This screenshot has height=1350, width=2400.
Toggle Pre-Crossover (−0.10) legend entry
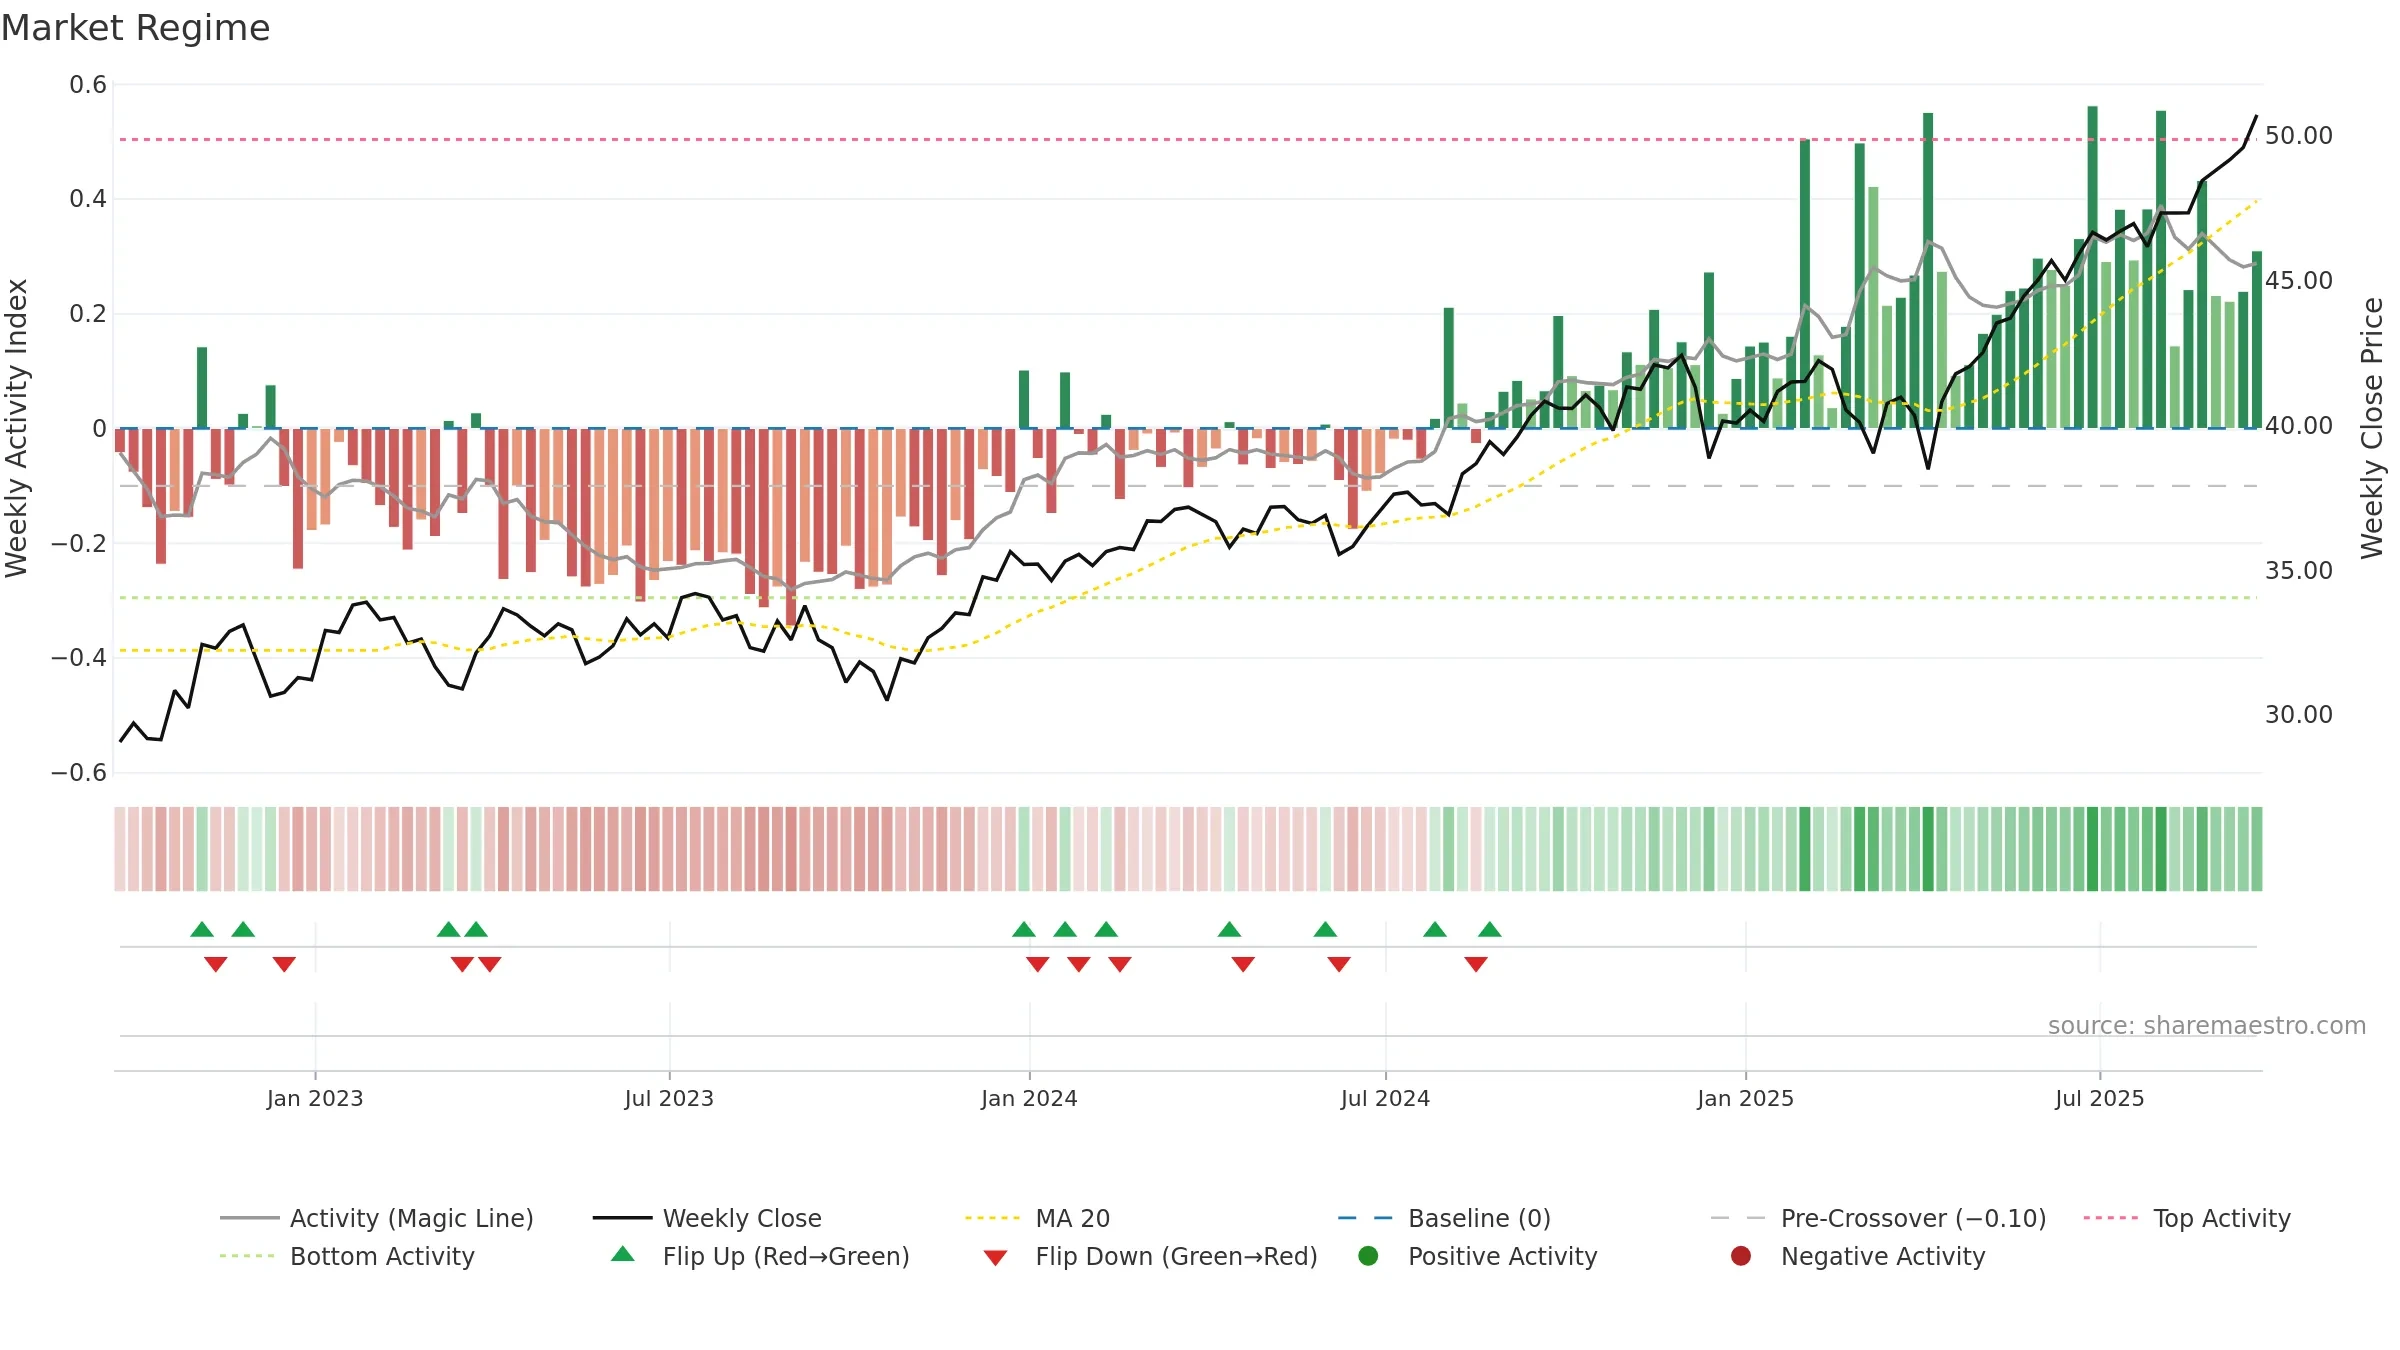[1878, 1218]
